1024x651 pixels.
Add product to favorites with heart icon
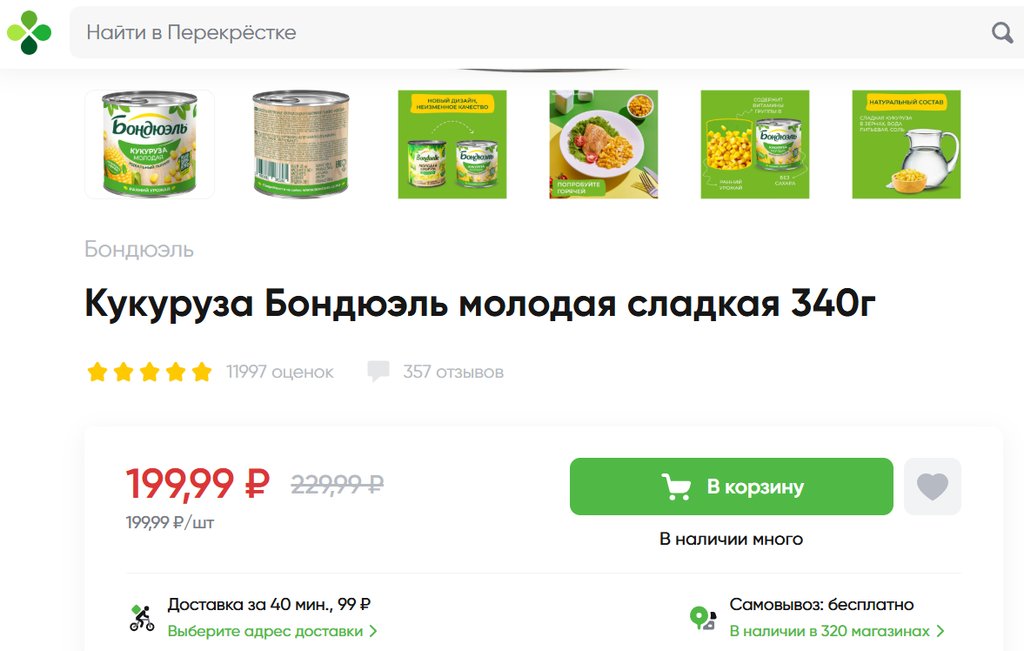[932, 486]
